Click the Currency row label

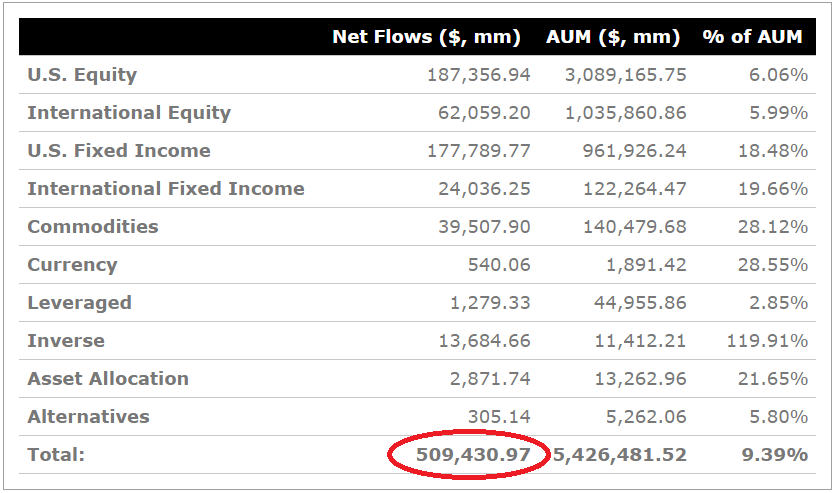pos(72,265)
